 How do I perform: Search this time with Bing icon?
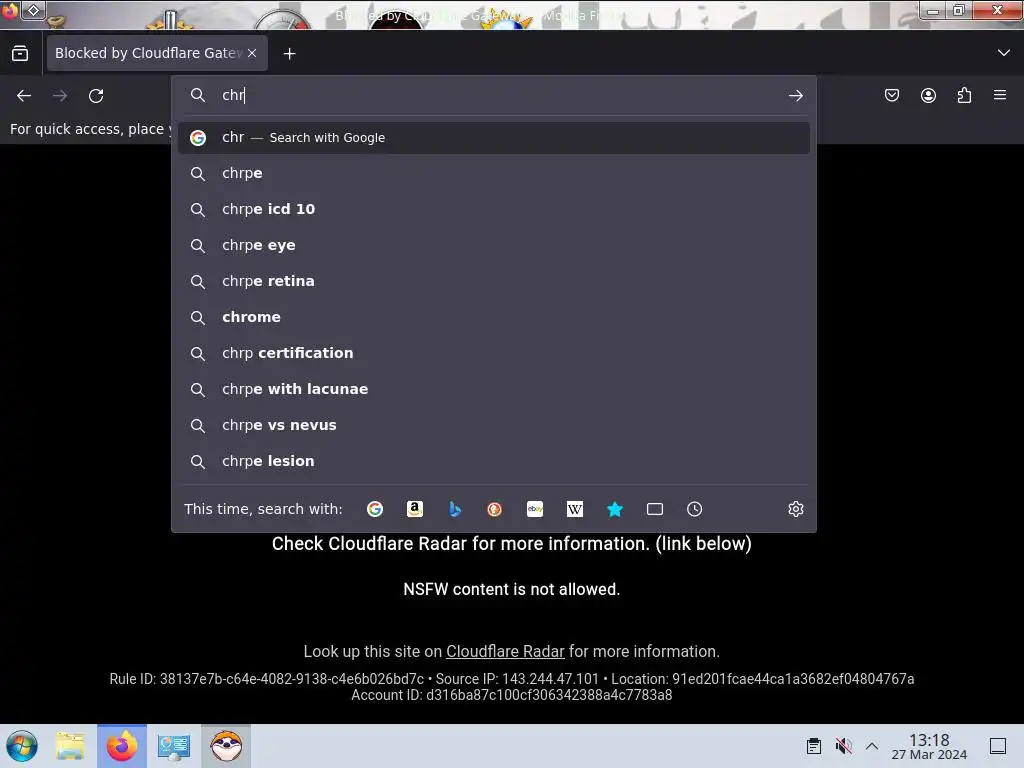pos(455,509)
